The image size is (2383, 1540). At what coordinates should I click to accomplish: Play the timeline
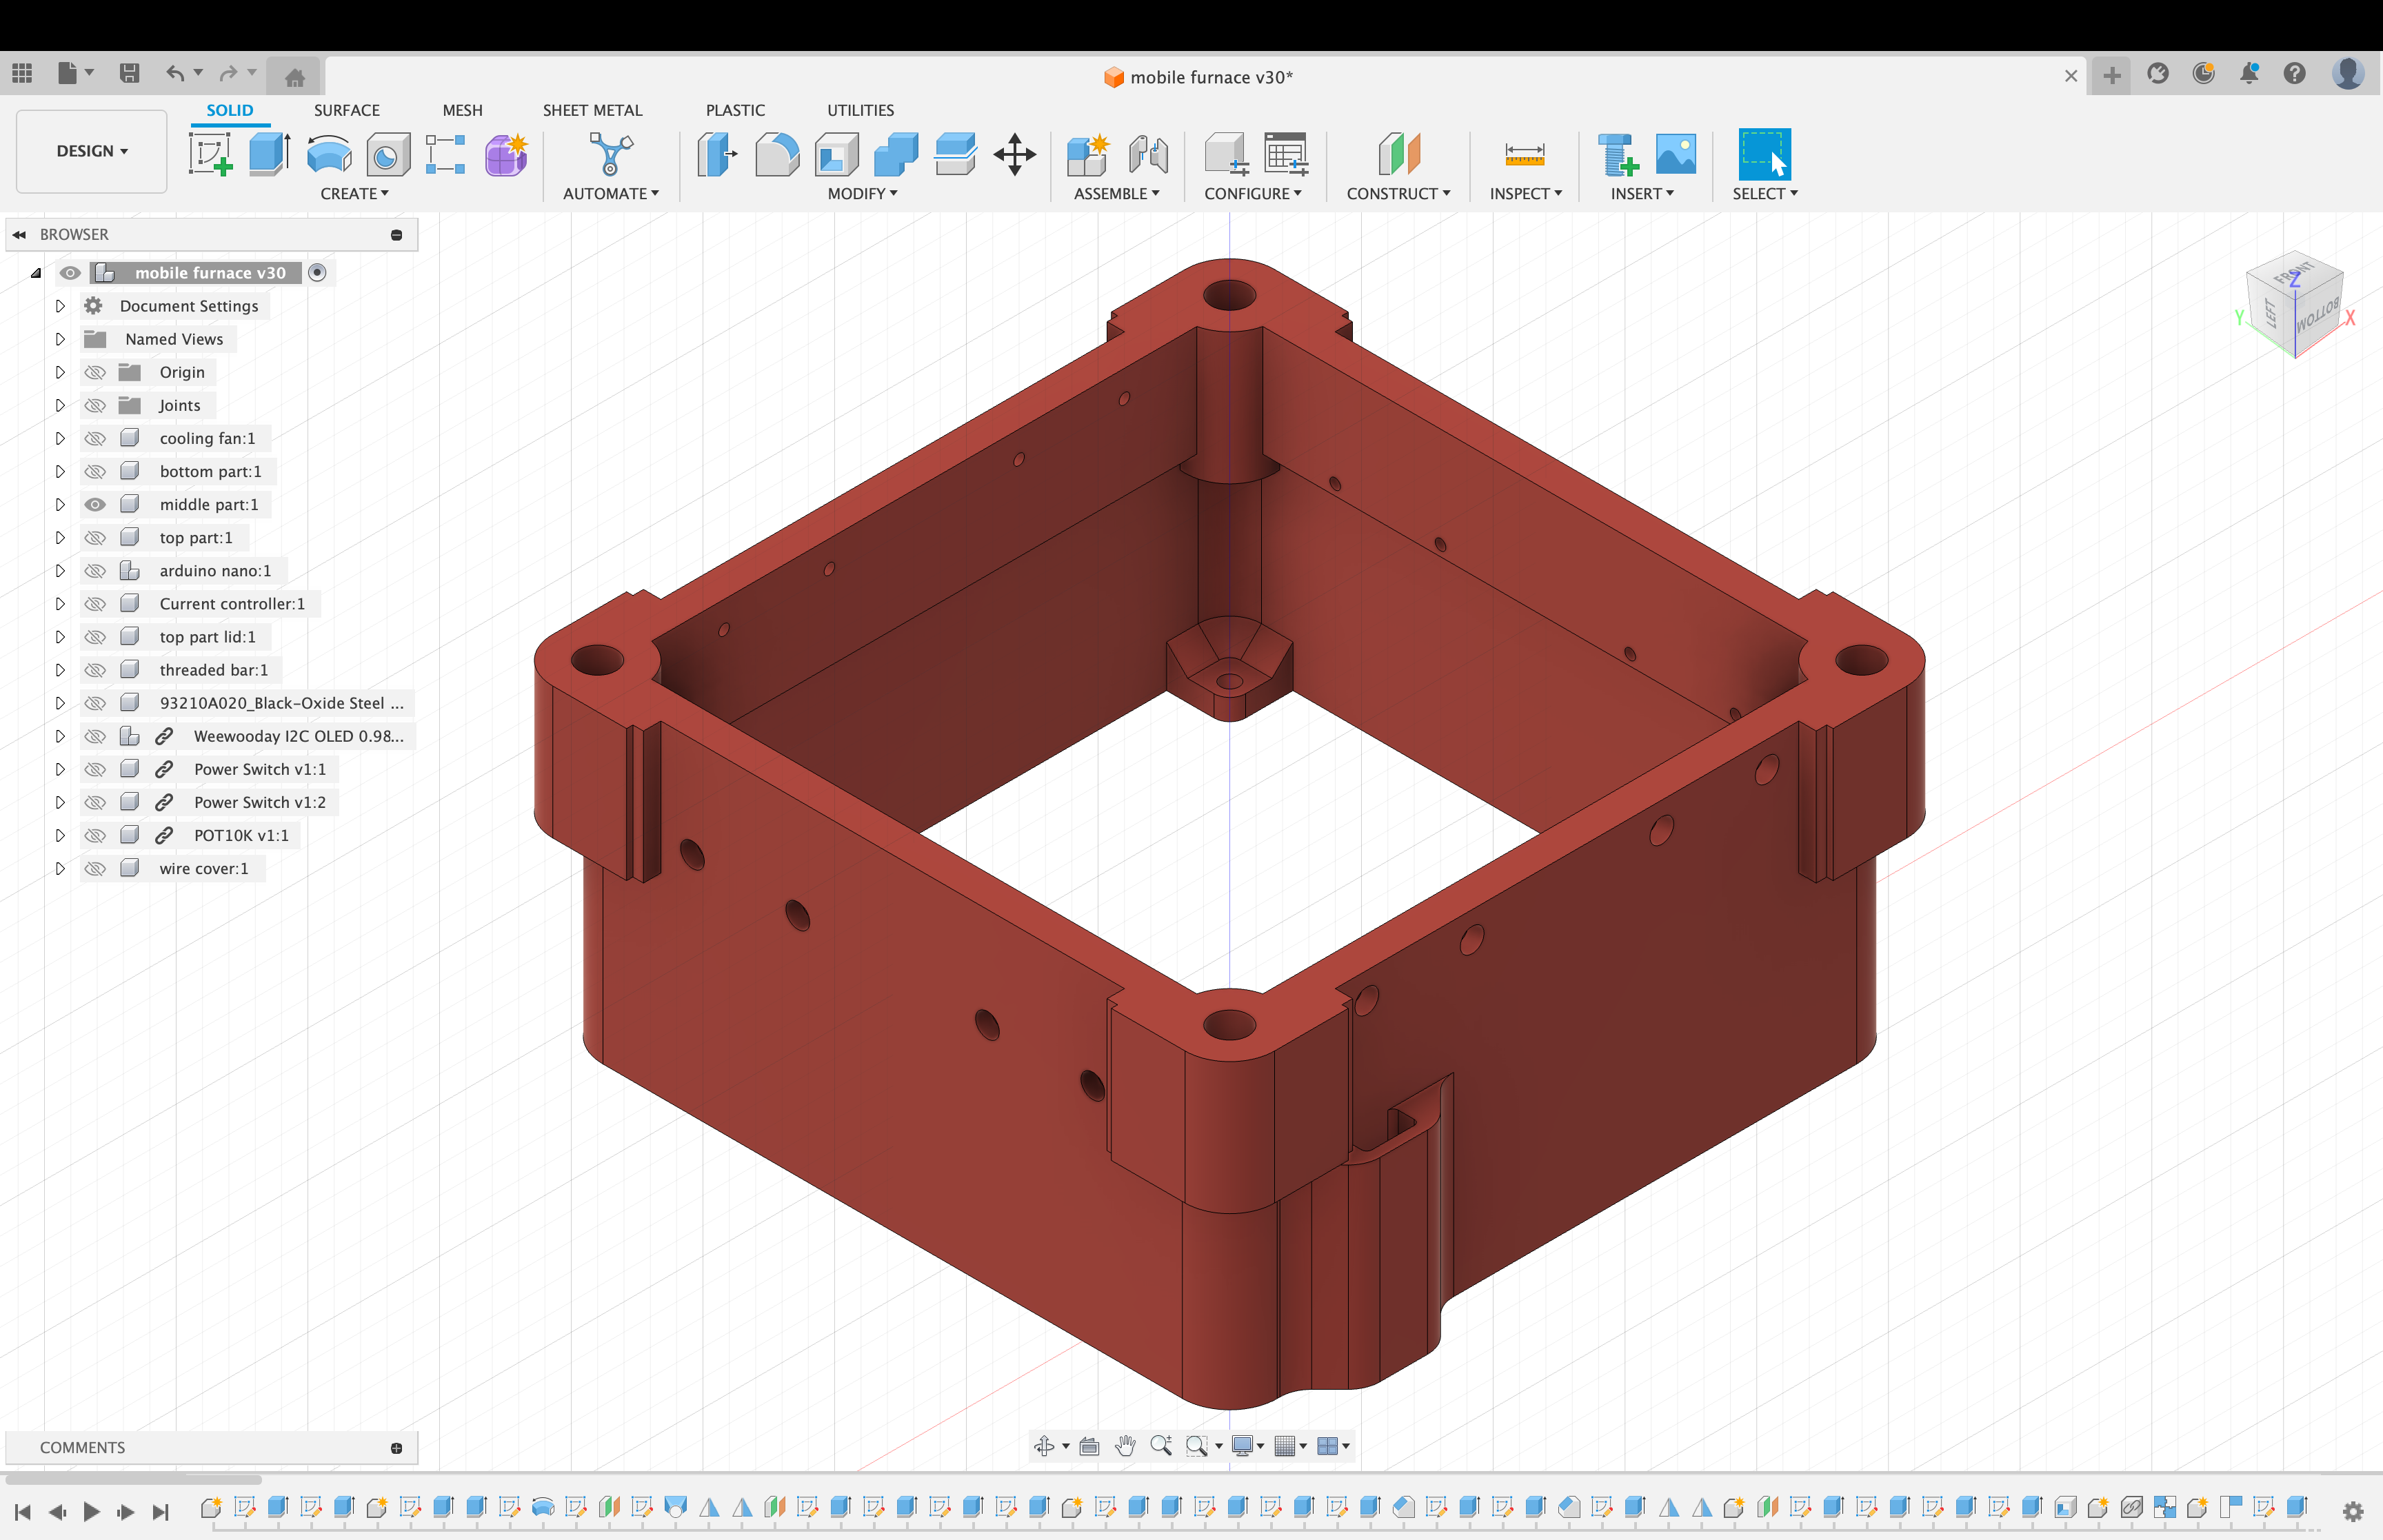pyautogui.click(x=91, y=1511)
